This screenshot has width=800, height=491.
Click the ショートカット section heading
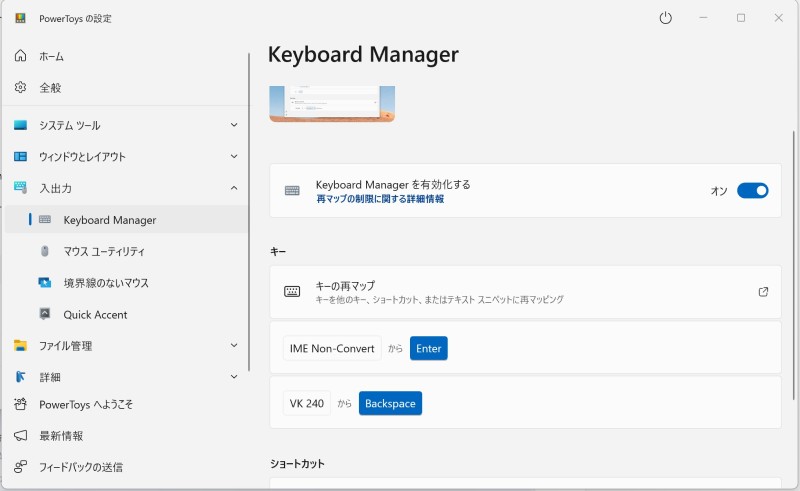pyautogui.click(x=297, y=463)
